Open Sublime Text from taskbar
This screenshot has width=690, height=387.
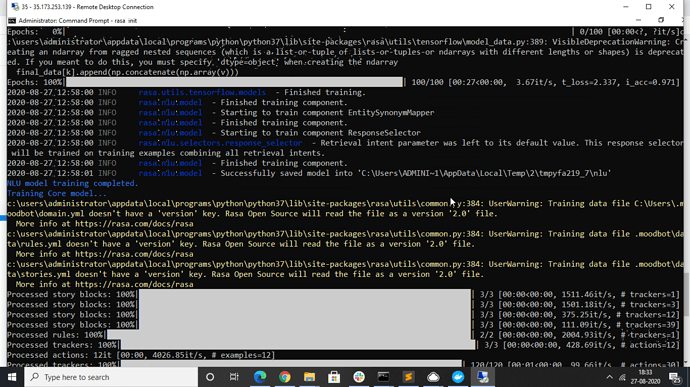(x=408, y=377)
